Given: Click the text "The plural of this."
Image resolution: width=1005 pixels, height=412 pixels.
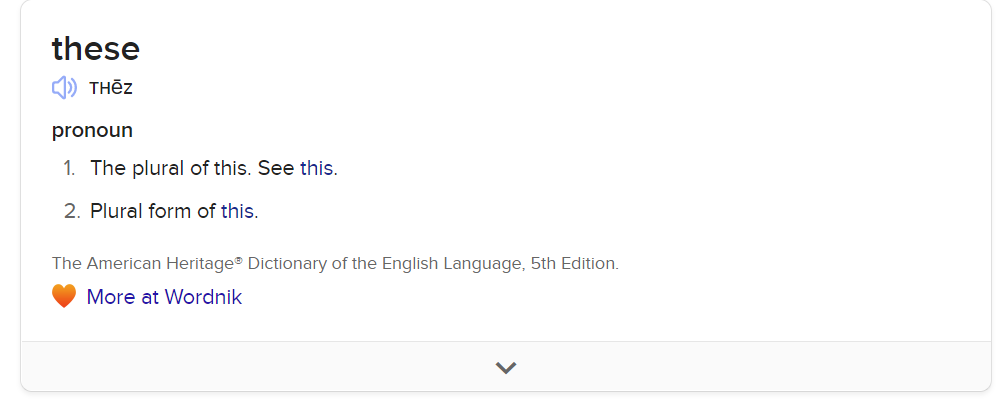Looking at the screenshot, I should tap(171, 168).
